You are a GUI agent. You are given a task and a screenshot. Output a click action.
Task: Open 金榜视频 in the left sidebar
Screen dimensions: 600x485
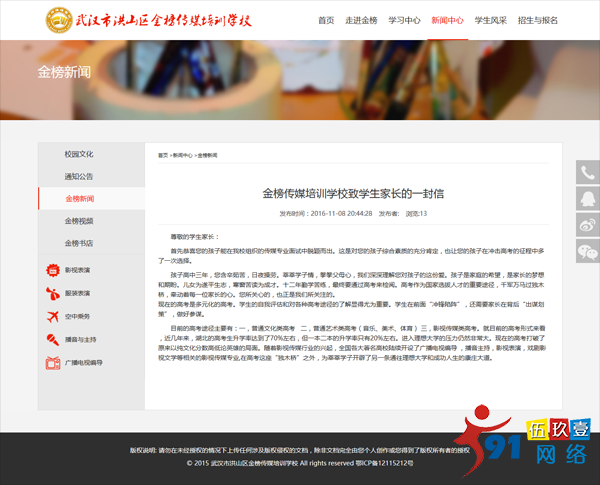coord(79,220)
